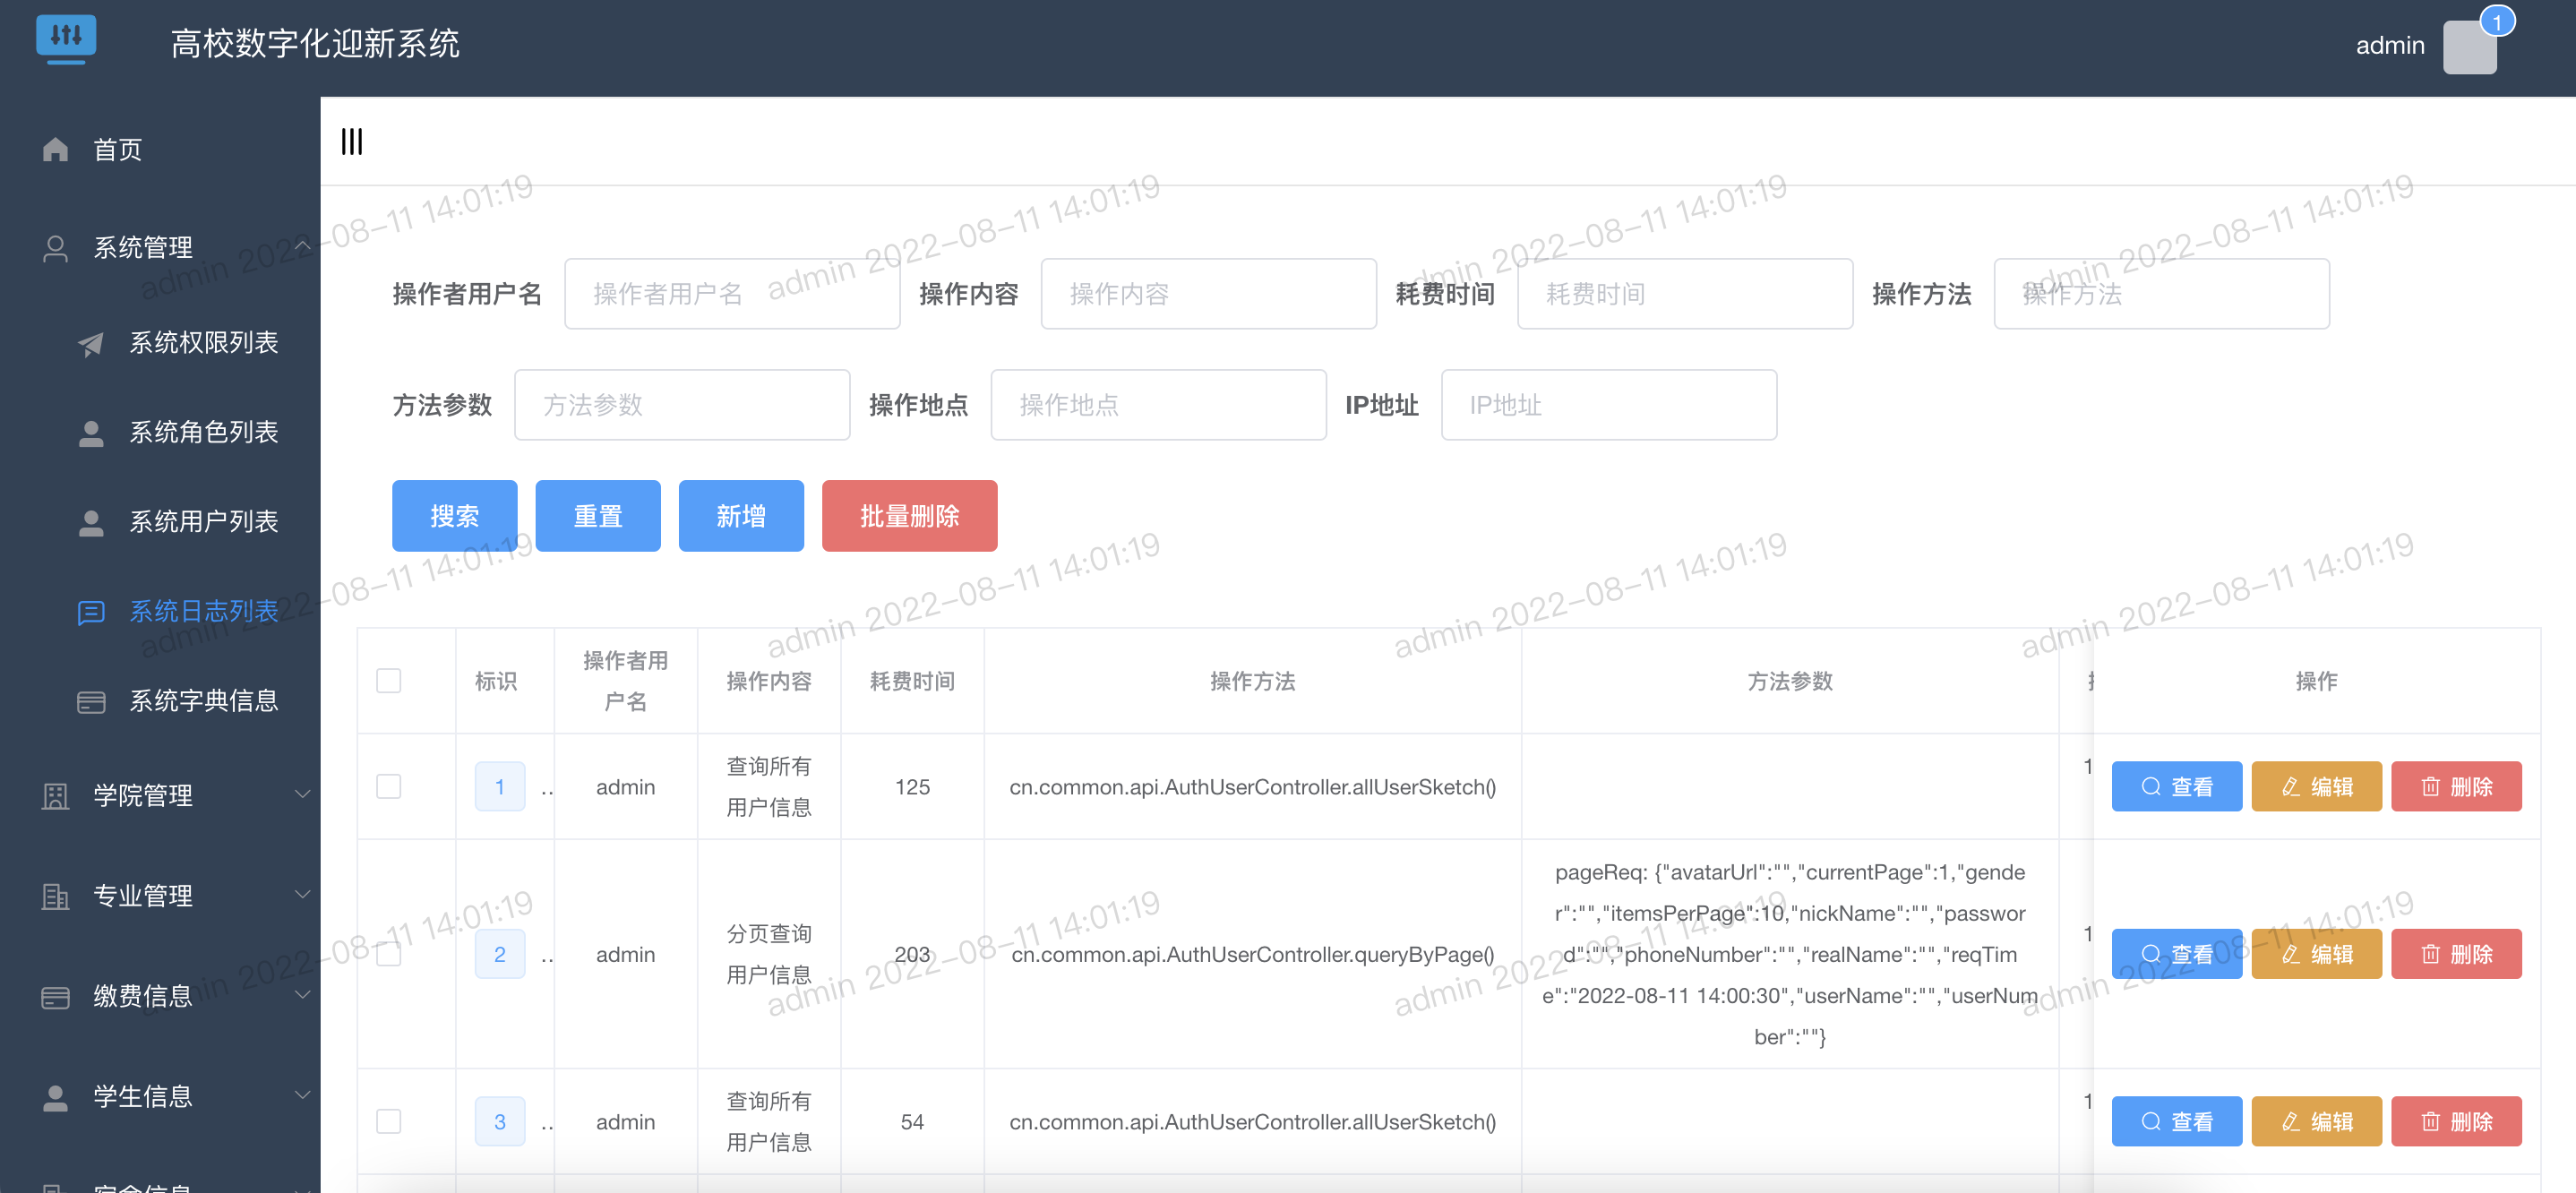
Task: Click 编辑 for log row 1
Action: tap(2317, 786)
